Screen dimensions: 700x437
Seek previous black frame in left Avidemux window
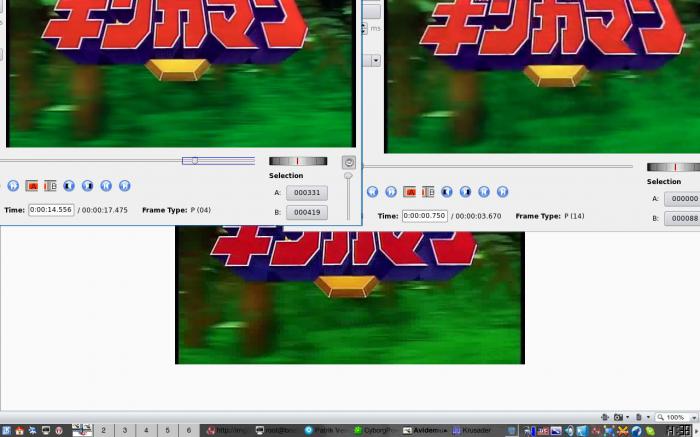click(69, 186)
